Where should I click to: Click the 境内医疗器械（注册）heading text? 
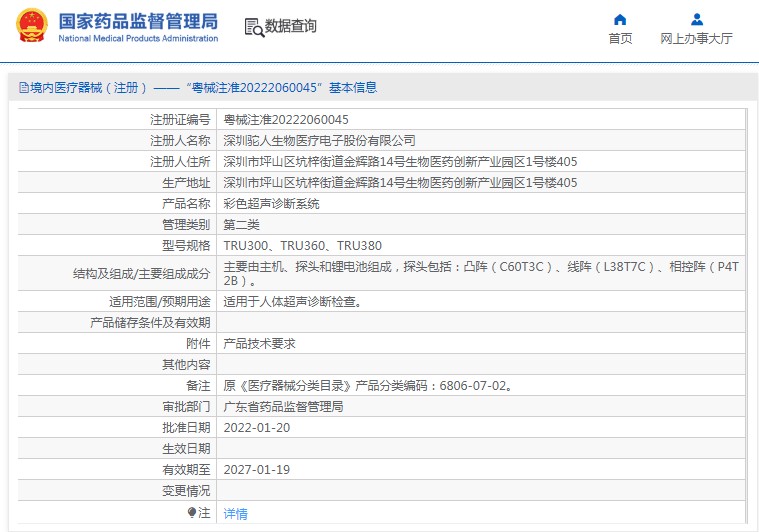pos(88,88)
